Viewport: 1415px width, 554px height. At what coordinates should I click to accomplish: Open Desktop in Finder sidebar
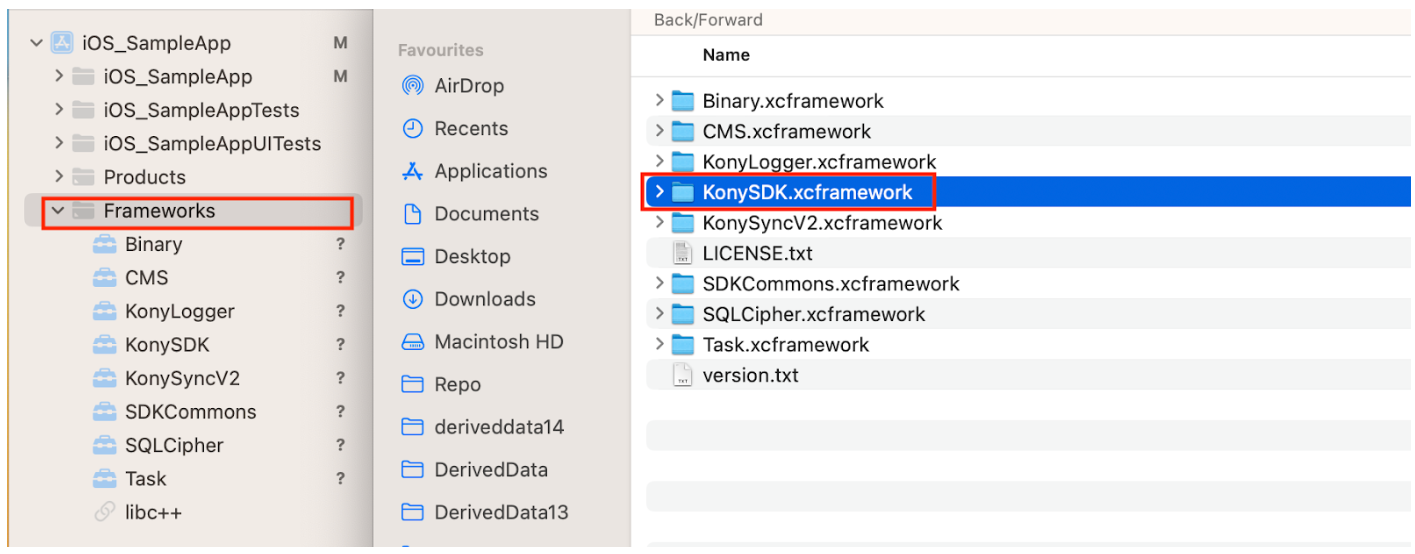pyautogui.click(x=474, y=257)
